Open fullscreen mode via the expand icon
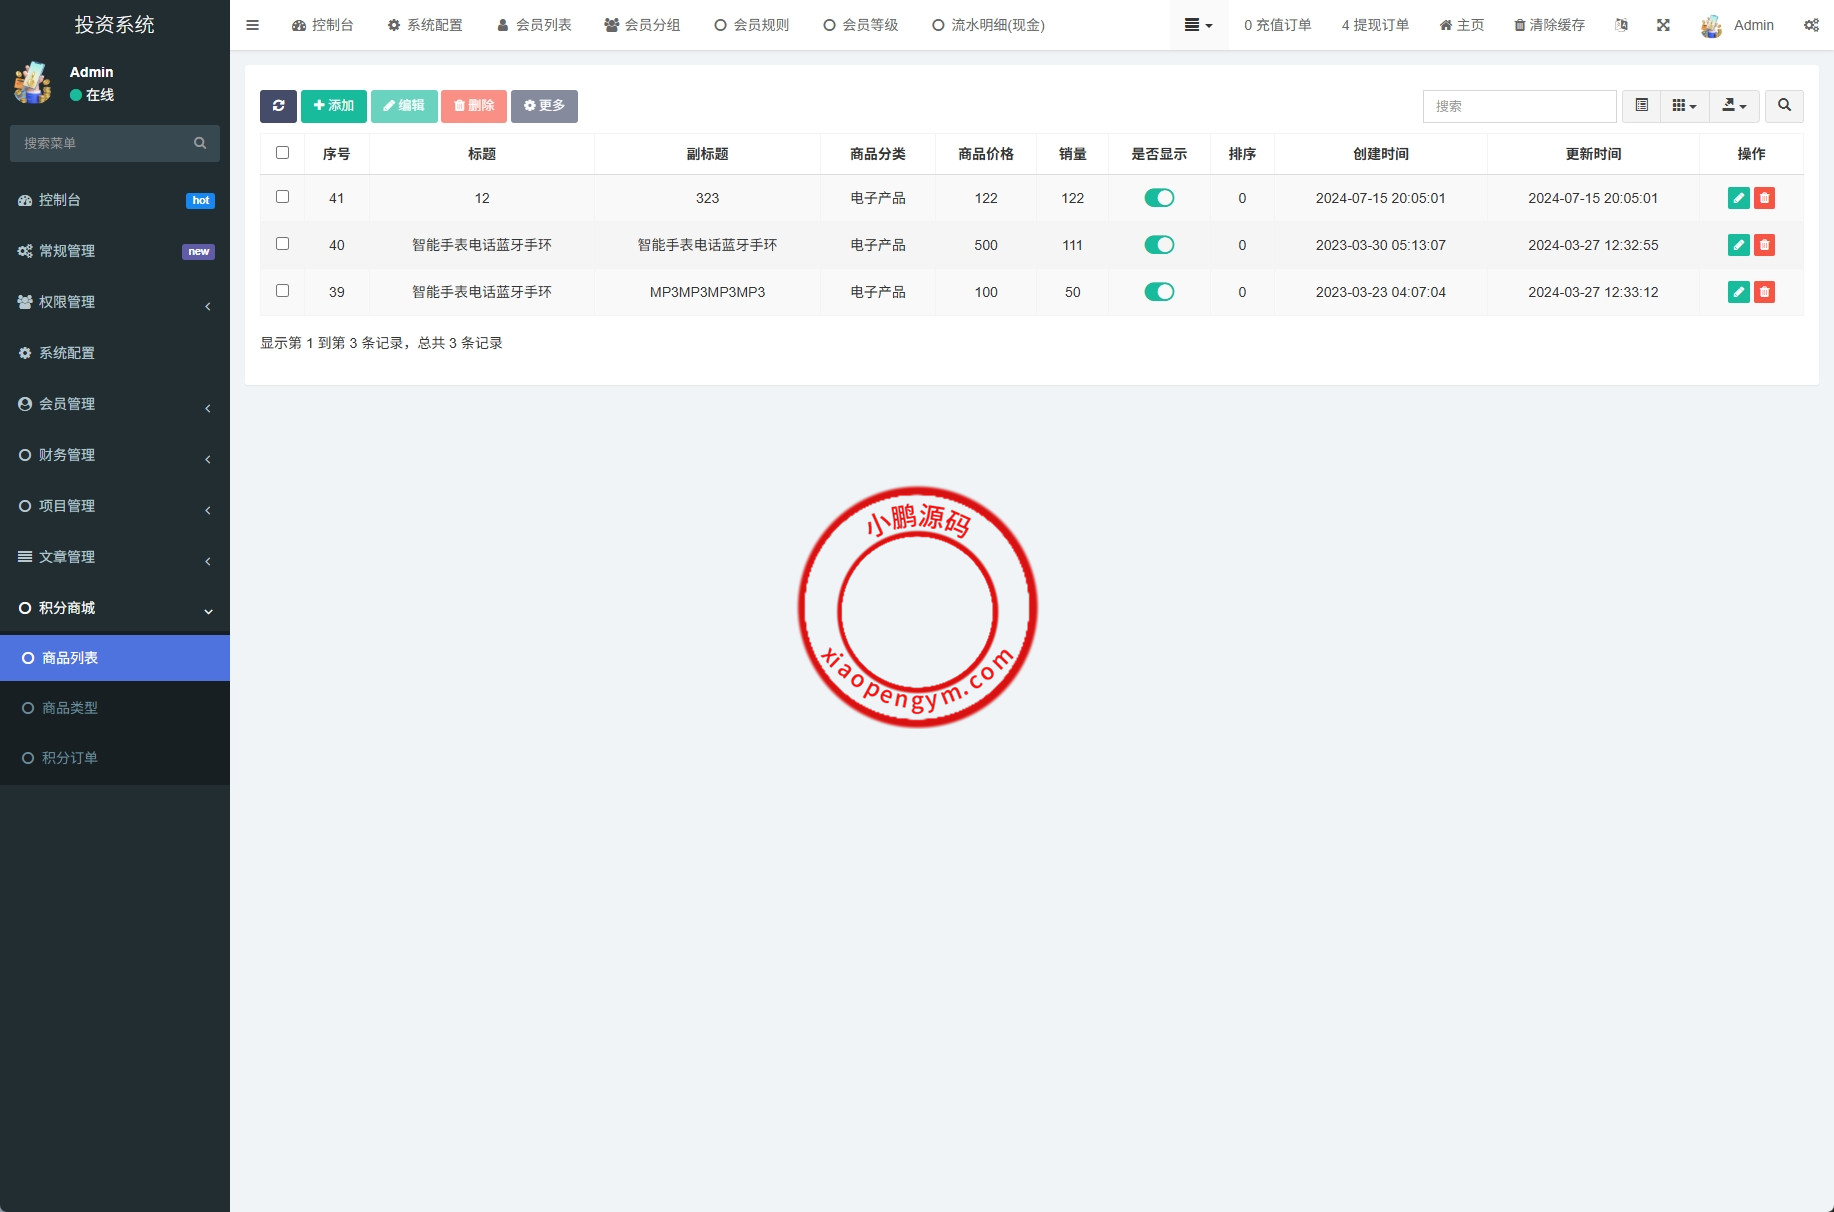Viewport: 1834px width, 1212px height. (1663, 24)
